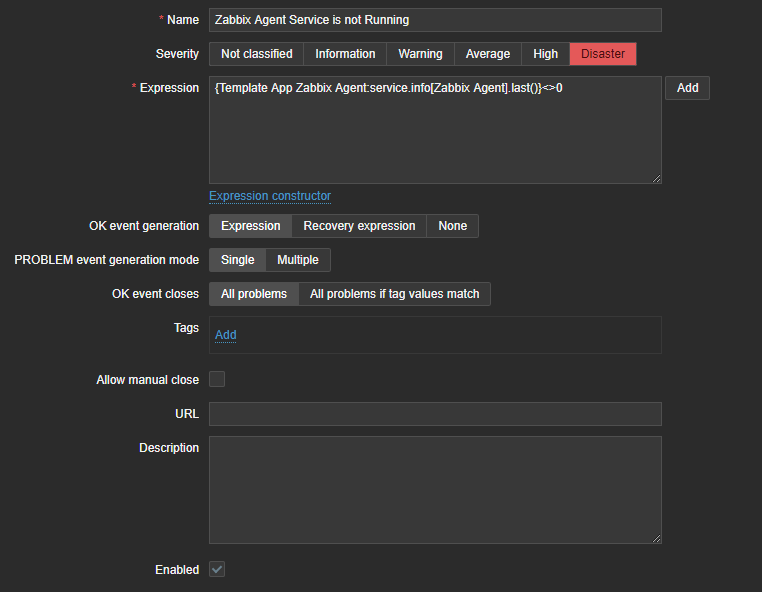Pick the High severity option
762x592 pixels.
click(x=545, y=54)
